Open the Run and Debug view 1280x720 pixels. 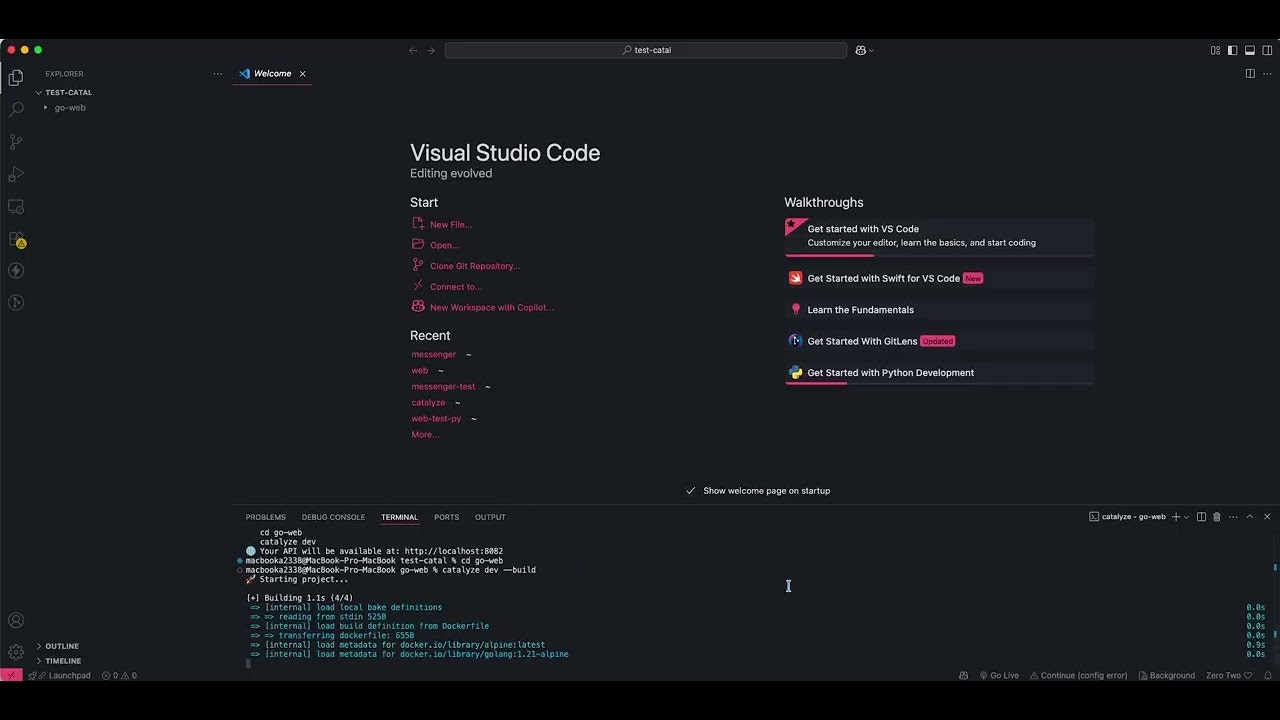coord(16,174)
